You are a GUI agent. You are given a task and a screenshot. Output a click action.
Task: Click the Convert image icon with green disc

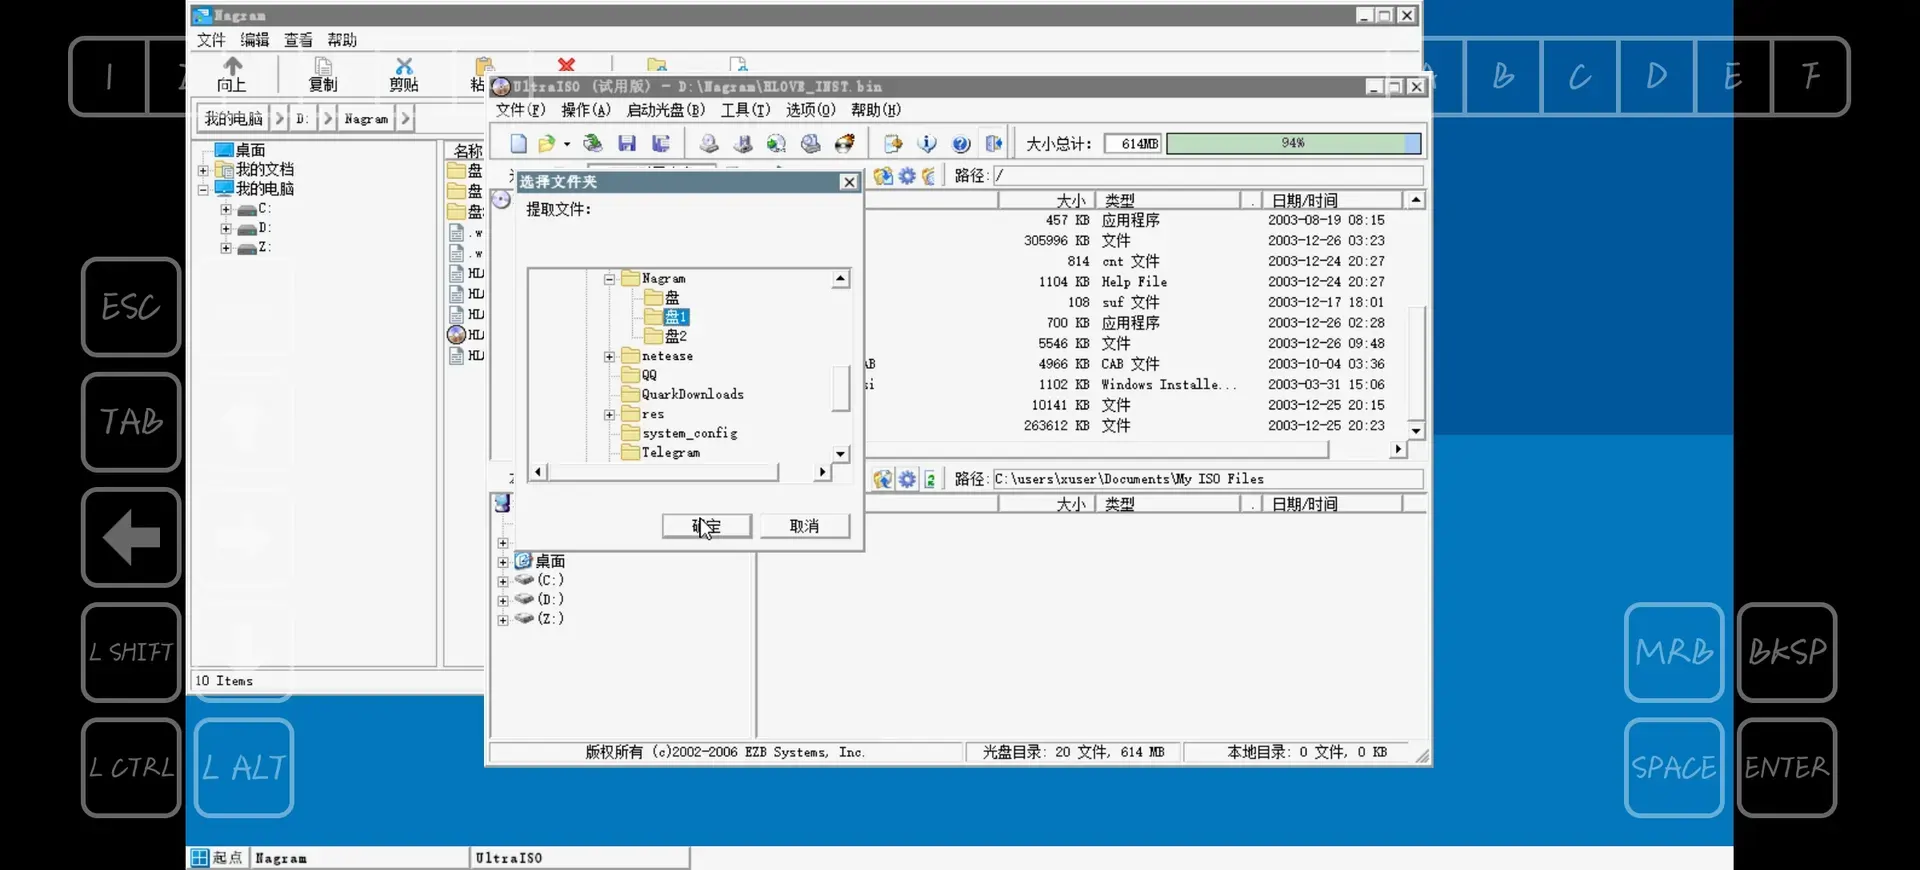pyautogui.click(x=776, y=144)
